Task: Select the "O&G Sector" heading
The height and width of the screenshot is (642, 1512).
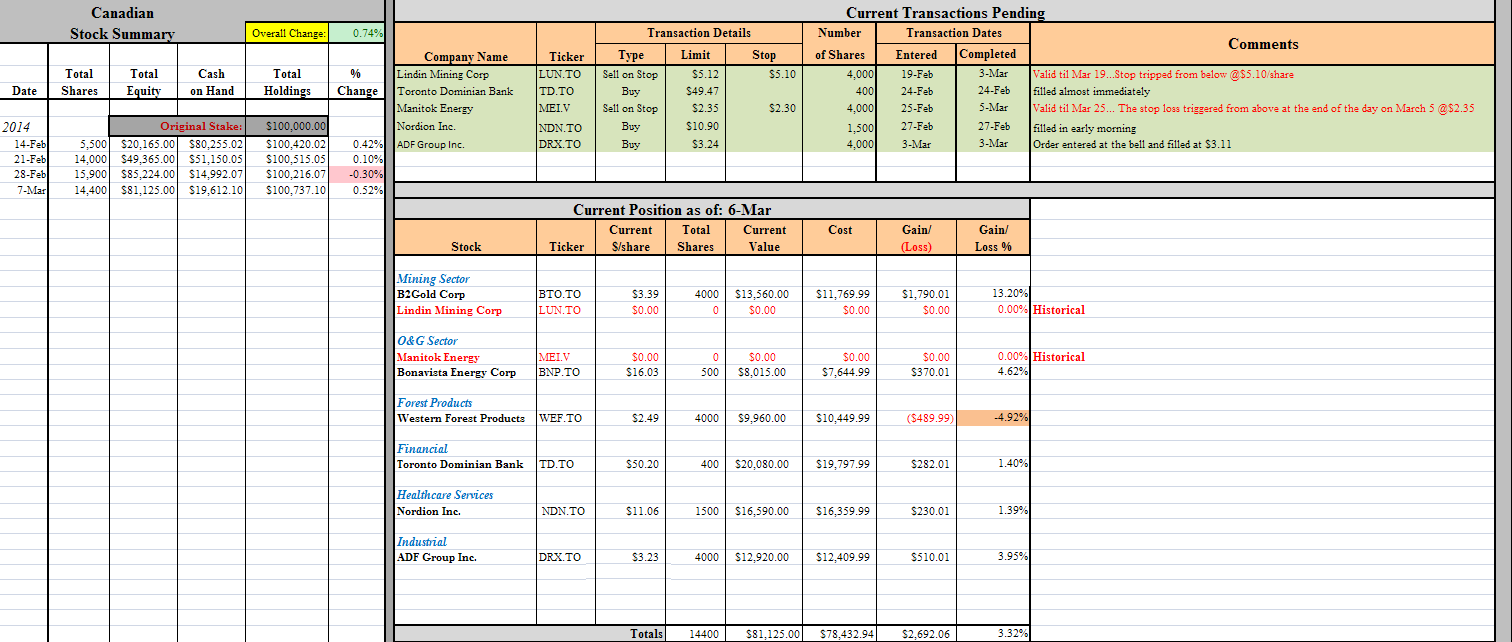Action: click(x=427, y=341)
